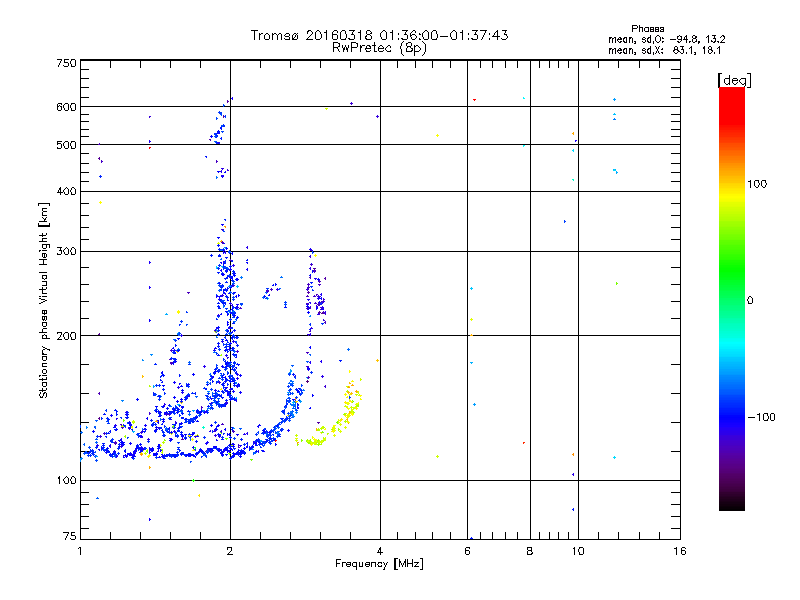
Task: Click the 'Stationary phase Virtual Height [km]' axis title
Action: click(x=44, y=300)
